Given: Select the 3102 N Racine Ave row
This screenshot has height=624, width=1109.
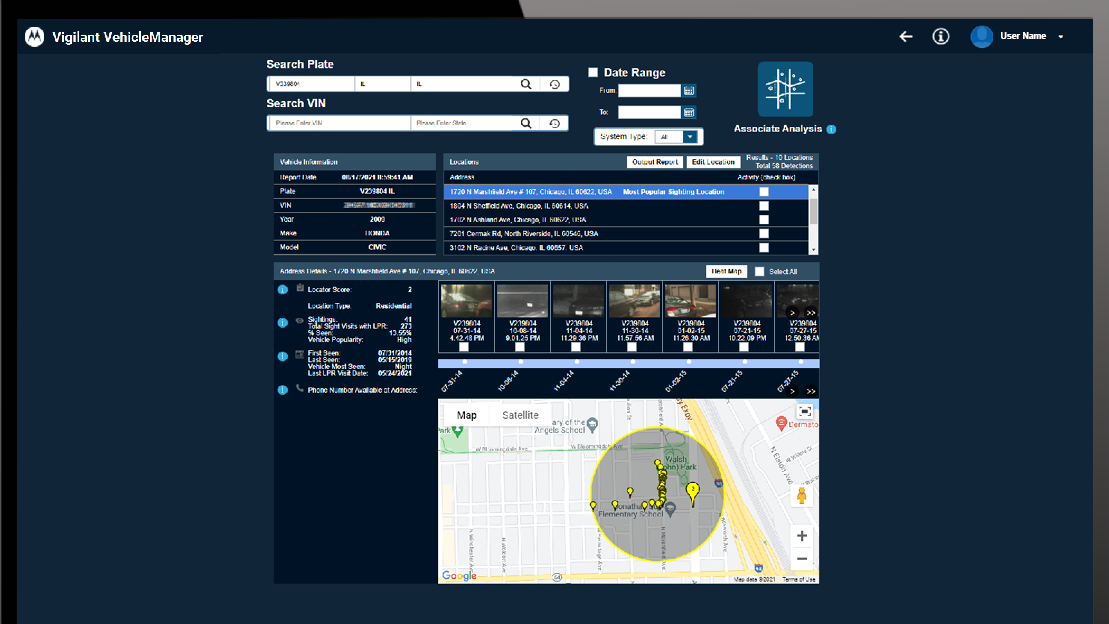Looking at the screenshot, I should 626,248.
